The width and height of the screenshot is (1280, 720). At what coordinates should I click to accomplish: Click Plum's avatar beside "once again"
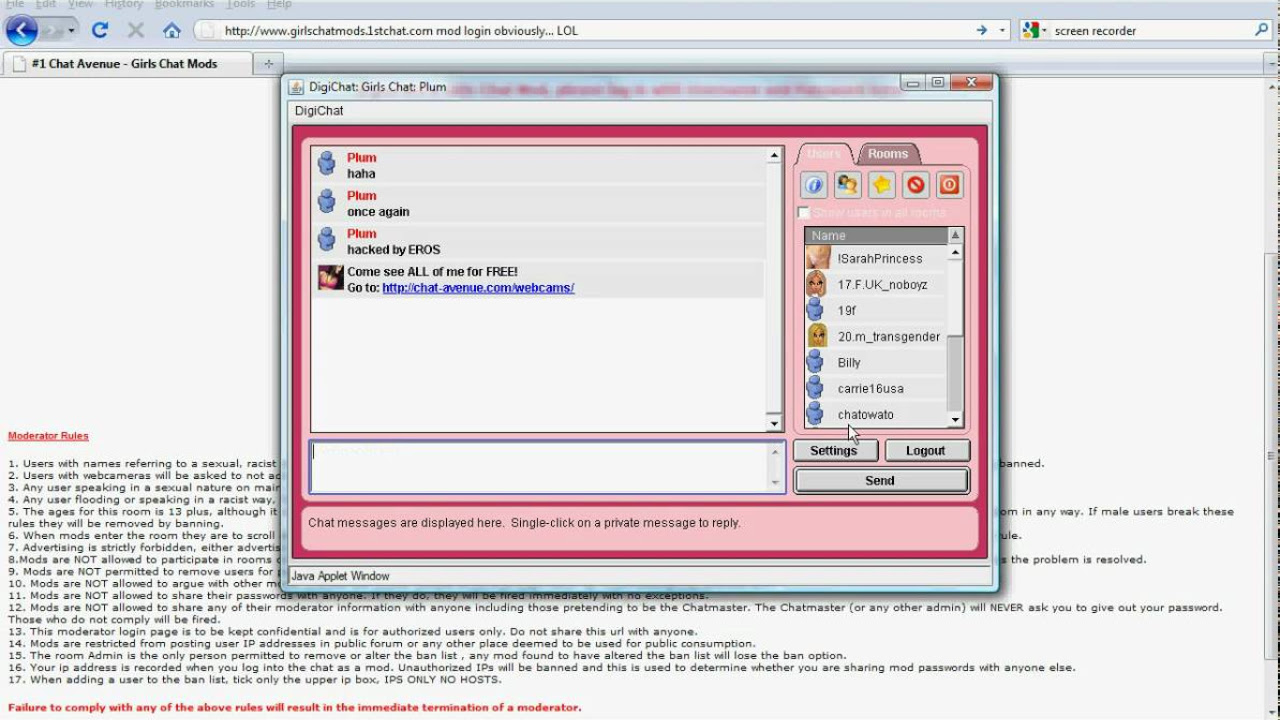pos(326,201)
